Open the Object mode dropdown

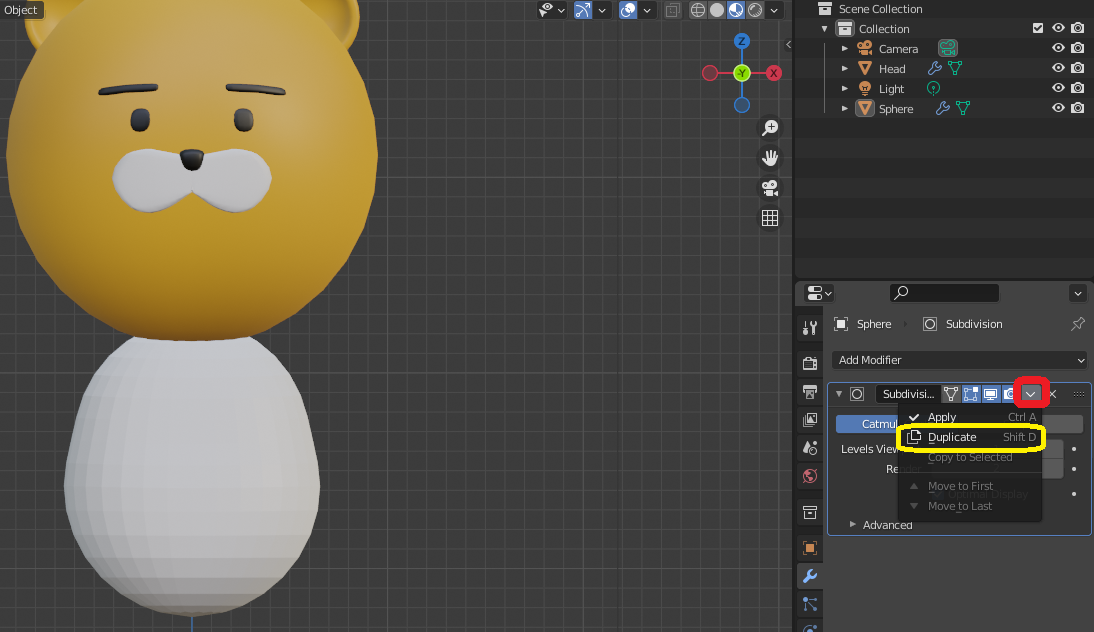[x=21, y=10]
